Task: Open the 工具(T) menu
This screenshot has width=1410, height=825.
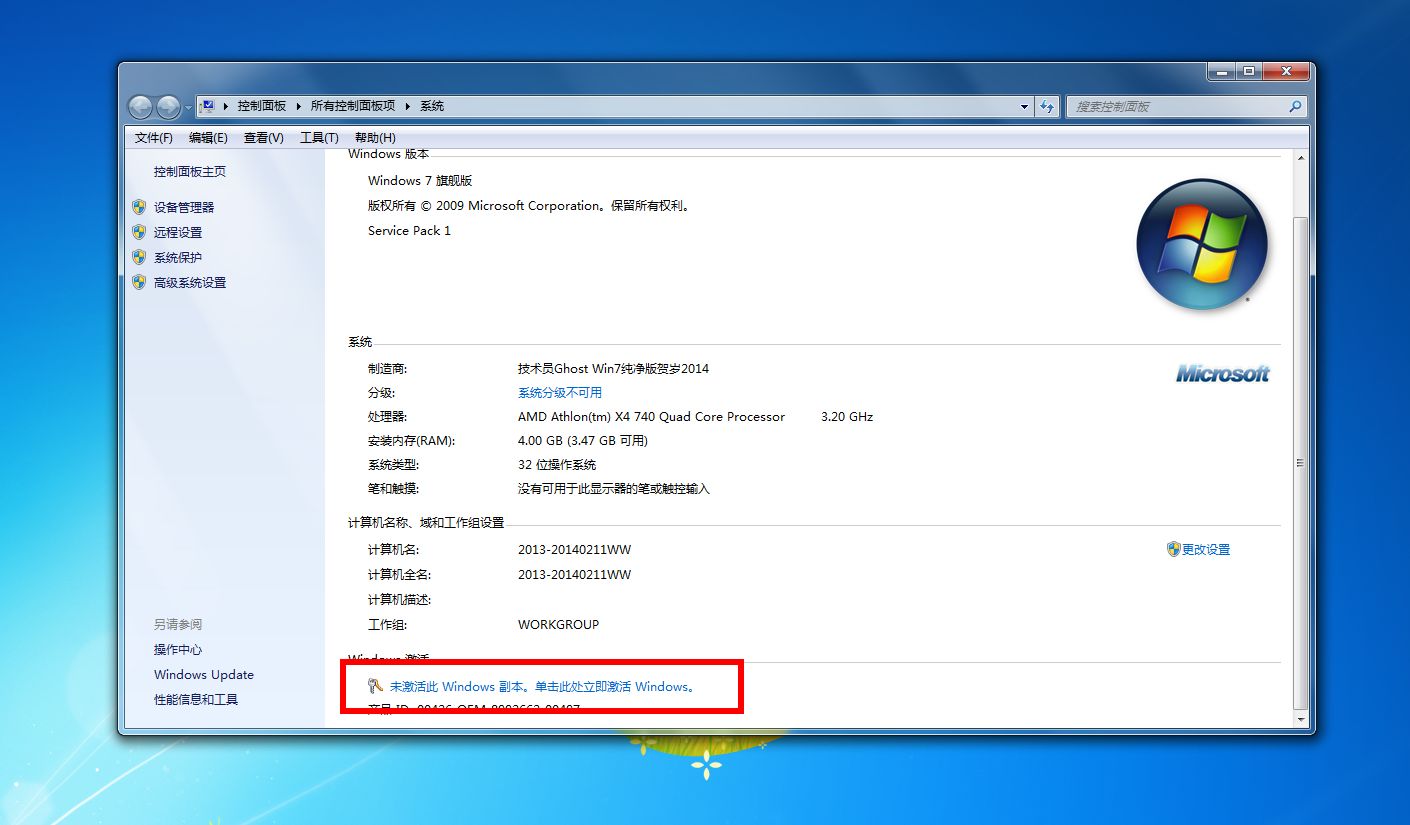Action: click(x=319, y=137)
